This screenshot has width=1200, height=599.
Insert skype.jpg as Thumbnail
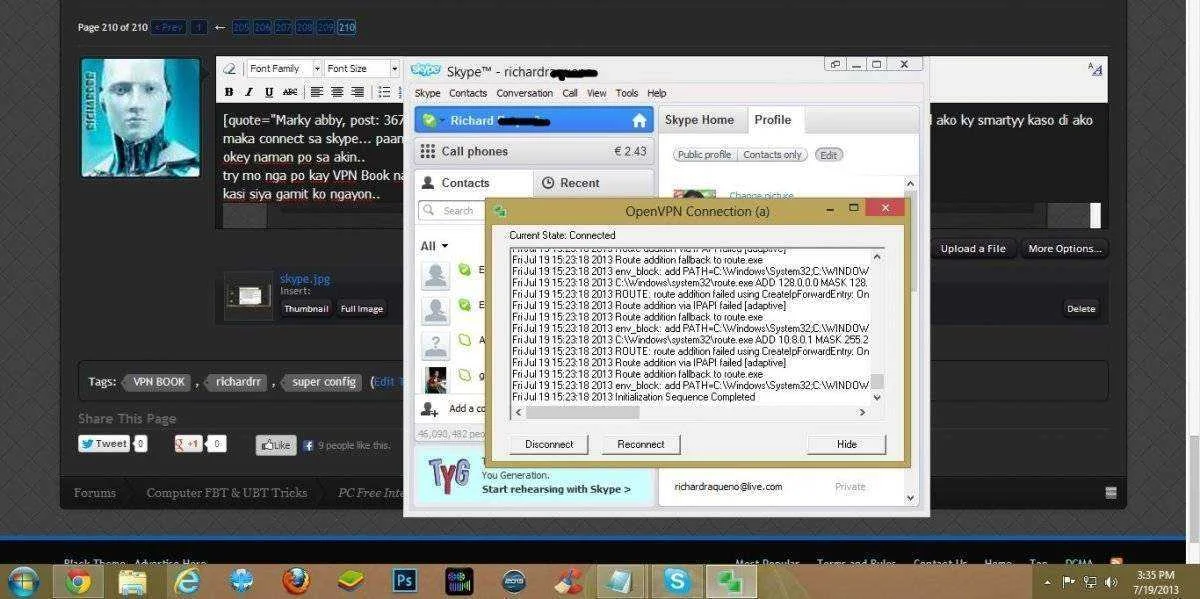306,309
